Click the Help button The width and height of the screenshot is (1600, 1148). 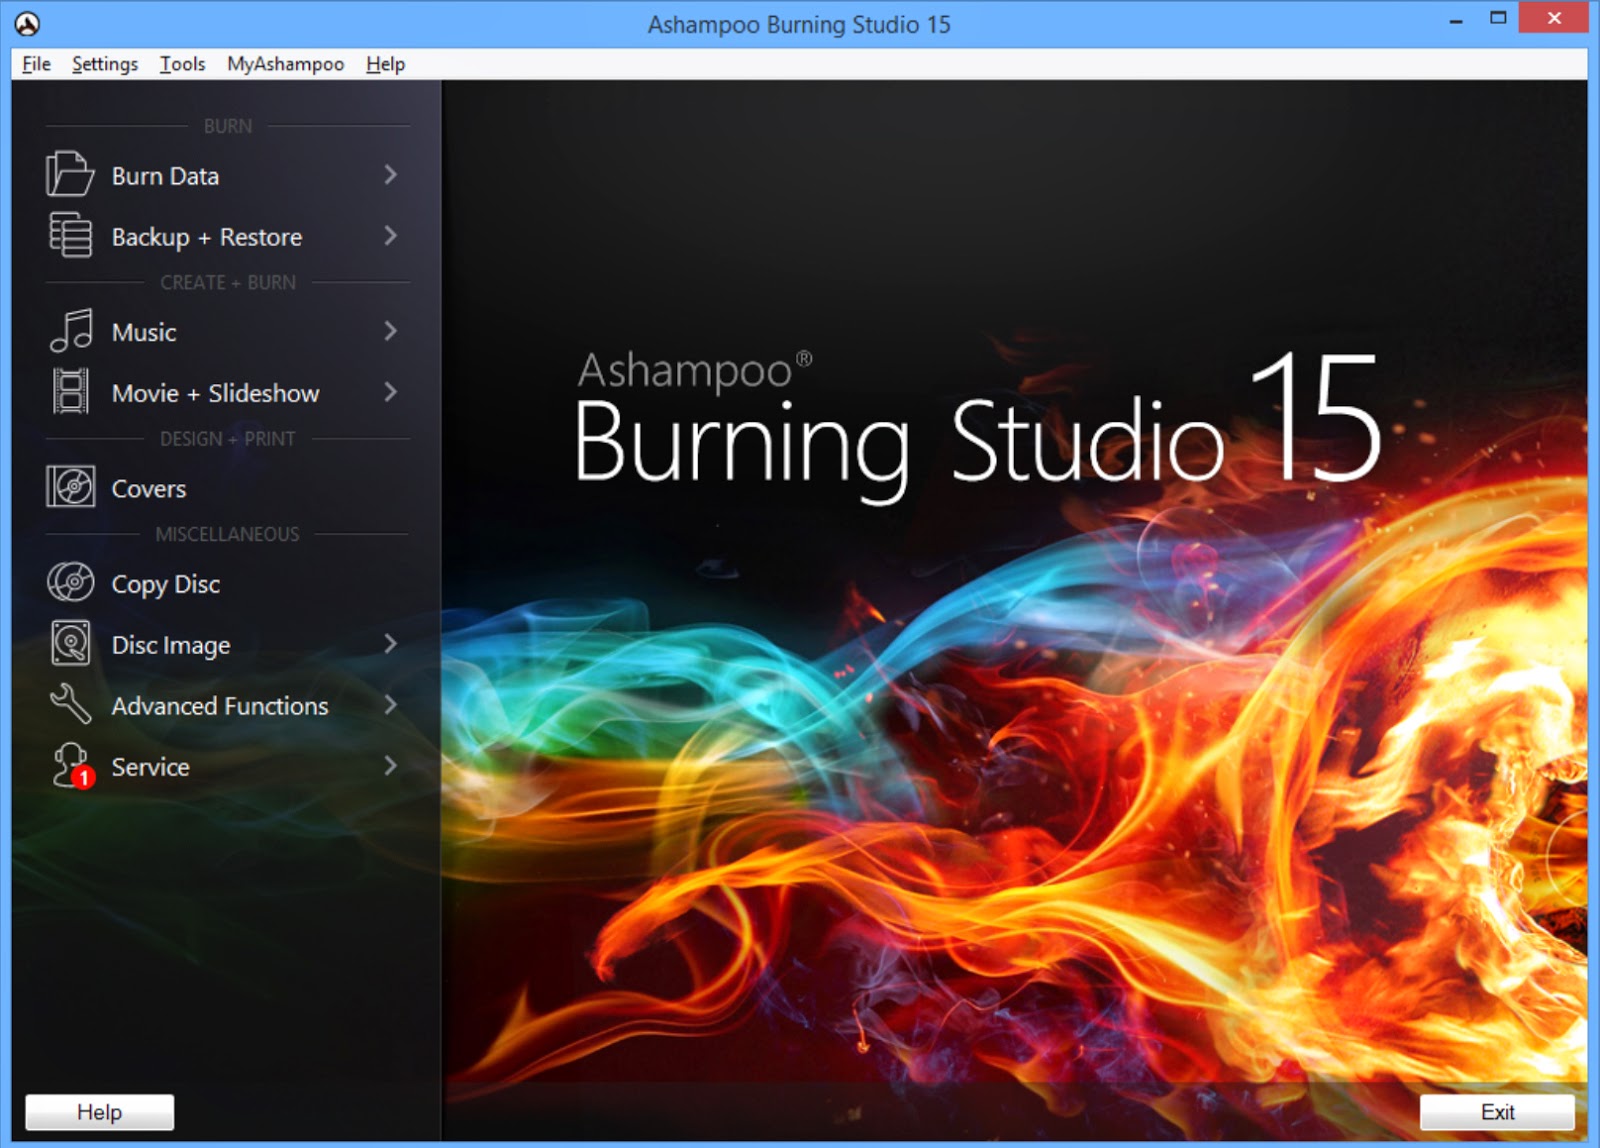click(99, 1111)
